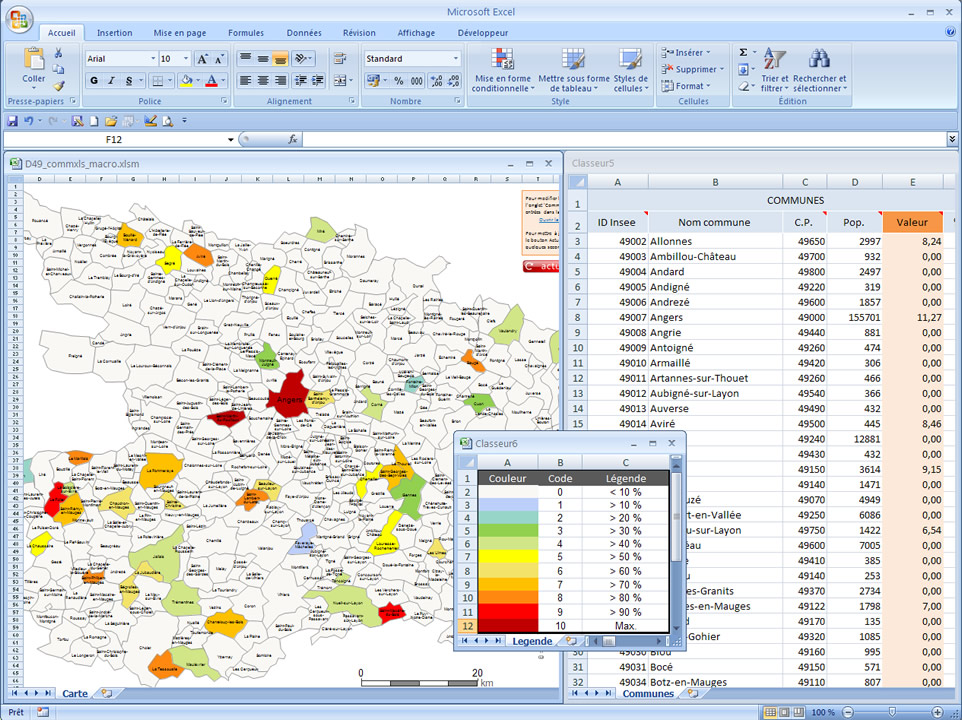Decrease font size with small A icon
The width and height of the screenshot is (962, 720).
click(x=219, y=59)
